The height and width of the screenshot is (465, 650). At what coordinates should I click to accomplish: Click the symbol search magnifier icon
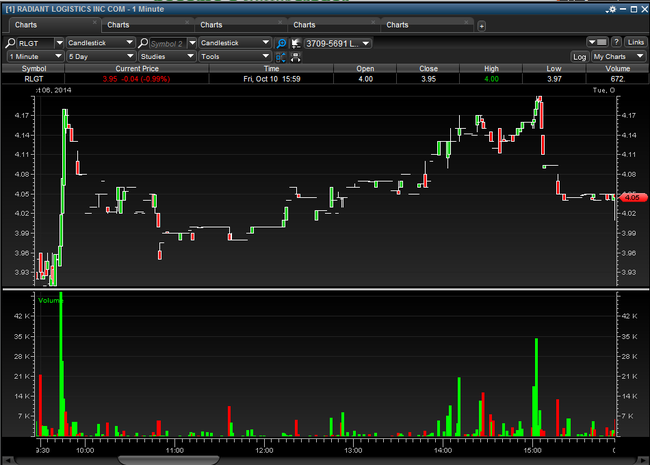pyautogui.click(x=11, y=43)
